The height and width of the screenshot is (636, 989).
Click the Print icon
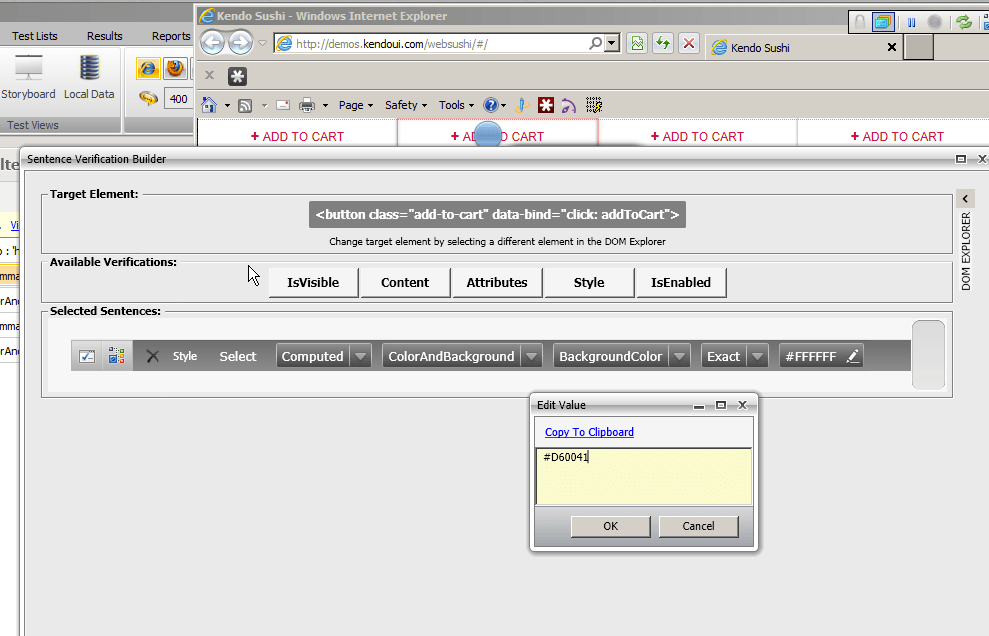click(307, 105)
